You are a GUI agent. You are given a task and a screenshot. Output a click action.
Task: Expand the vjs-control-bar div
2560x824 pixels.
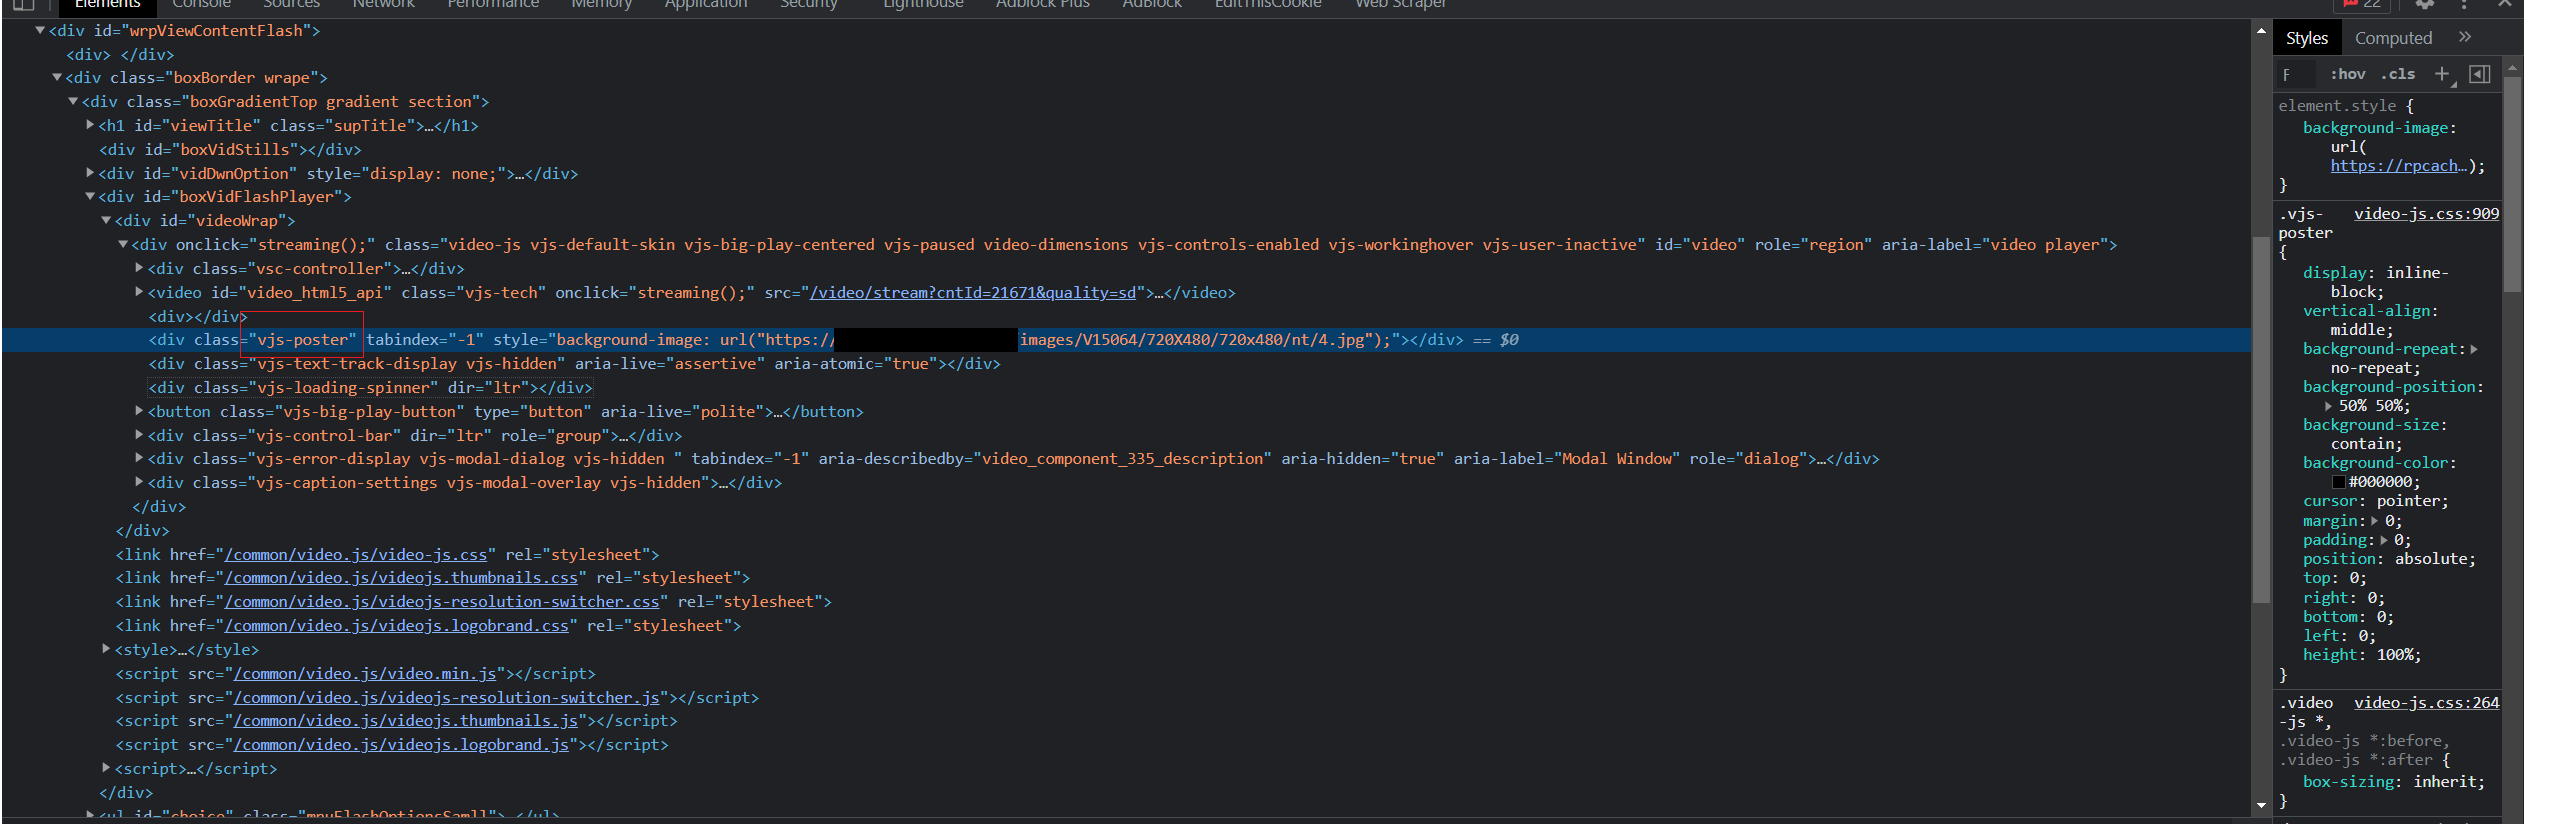(x=140, y=435)
